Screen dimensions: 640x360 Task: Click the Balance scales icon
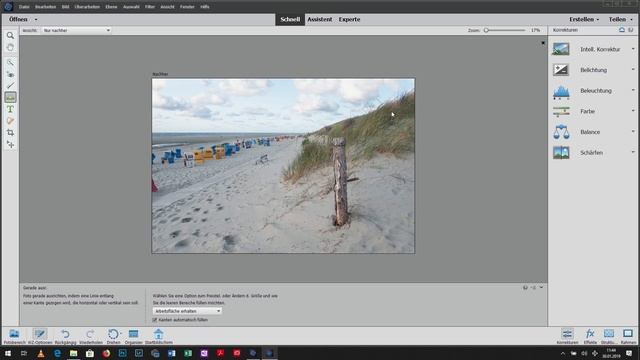click(561, 132)
